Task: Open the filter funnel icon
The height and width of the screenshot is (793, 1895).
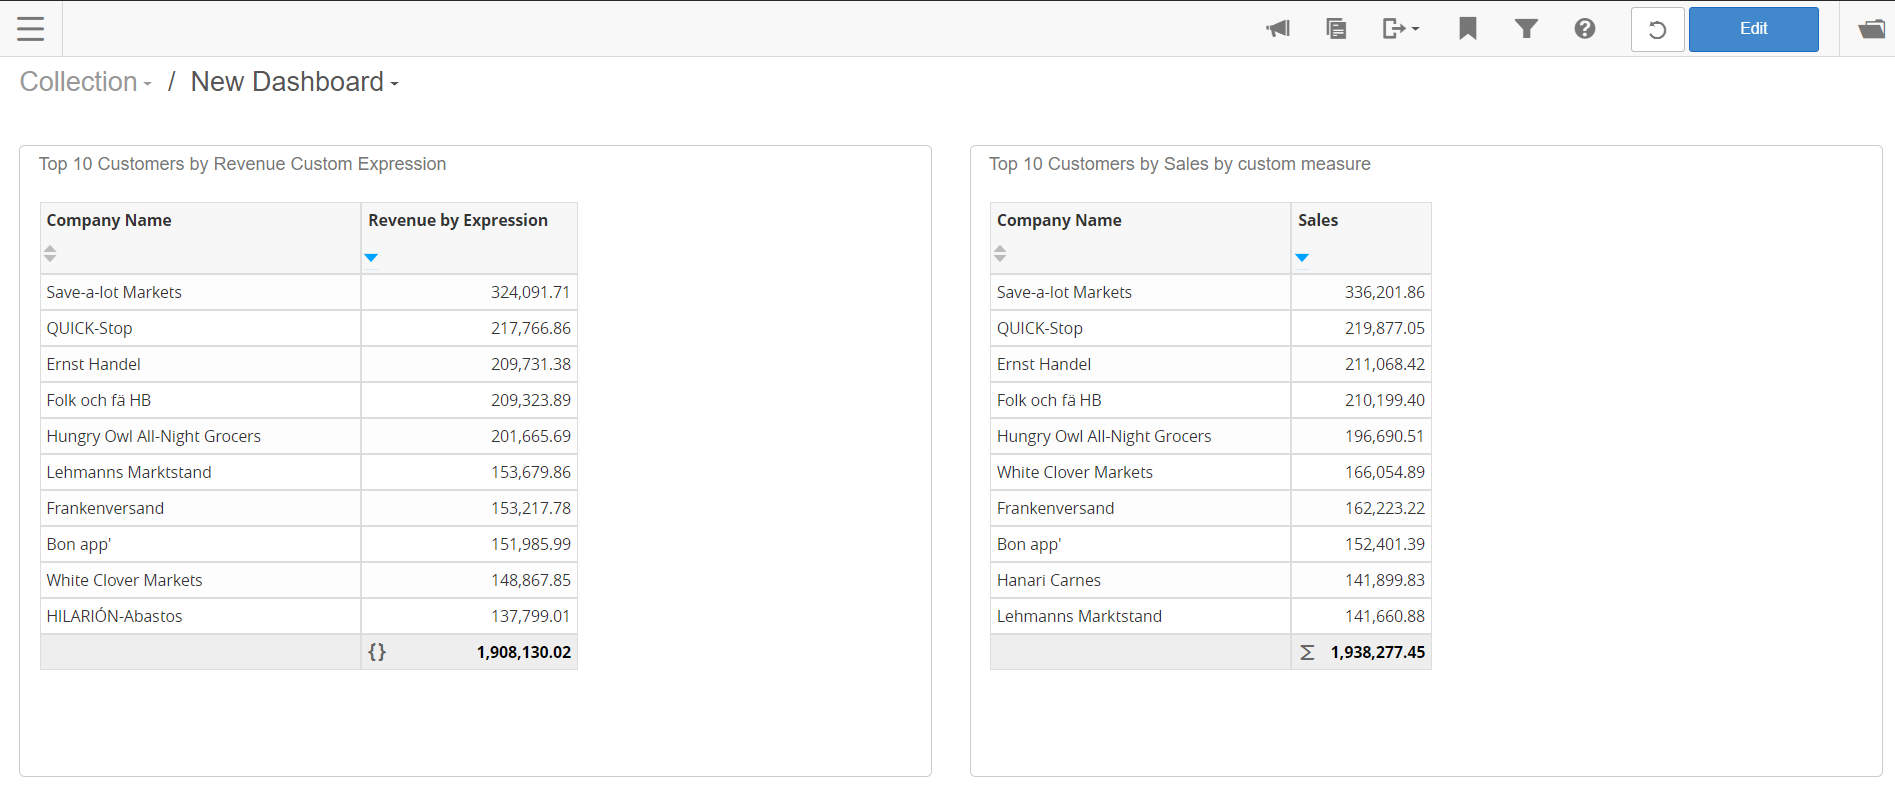Action: pyautogui.click(x=1526, y=29)
